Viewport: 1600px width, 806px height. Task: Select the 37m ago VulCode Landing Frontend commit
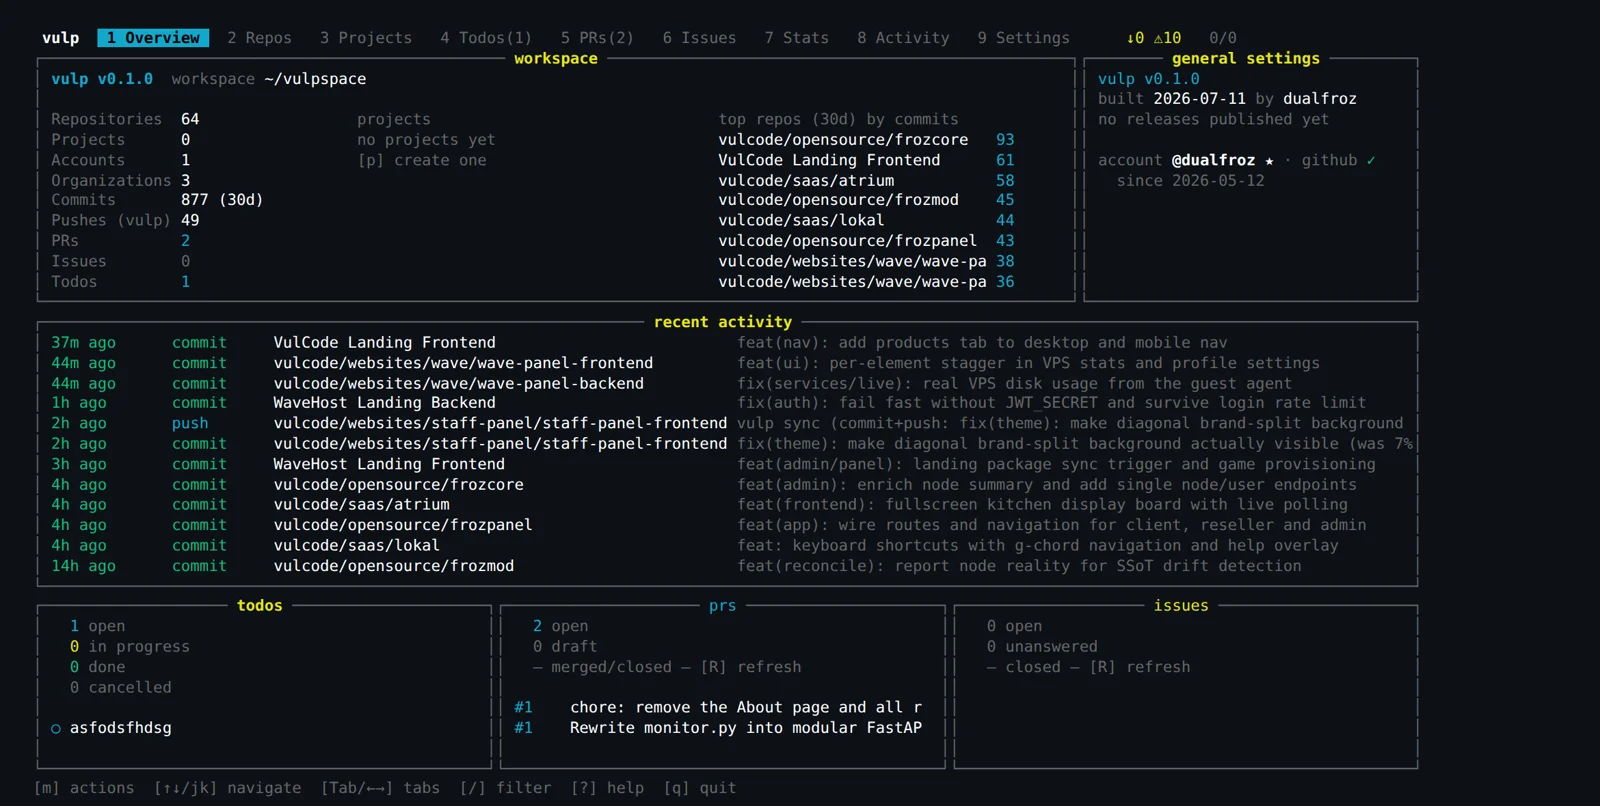[727, 343]
